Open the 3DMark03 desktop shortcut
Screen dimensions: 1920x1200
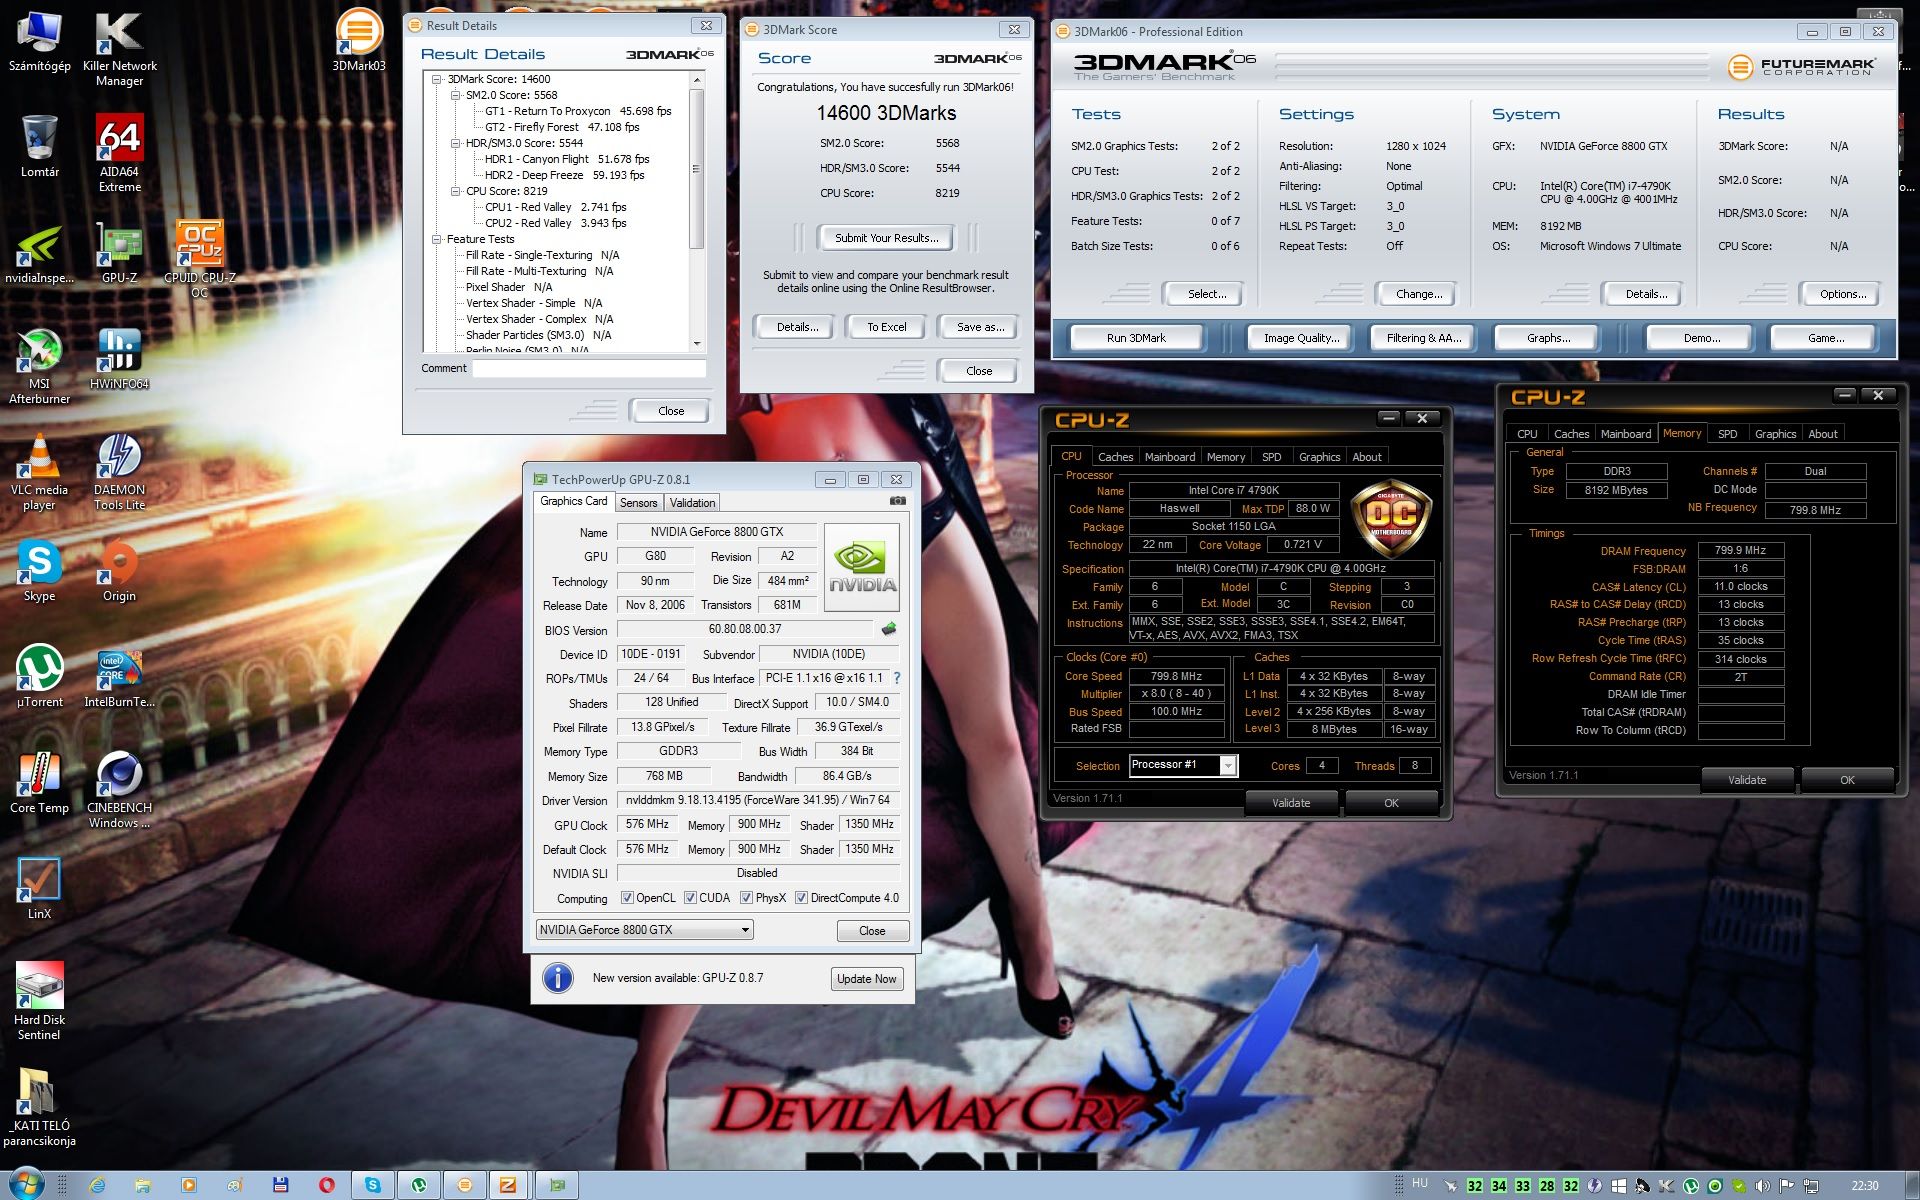[x=358, y=40]
